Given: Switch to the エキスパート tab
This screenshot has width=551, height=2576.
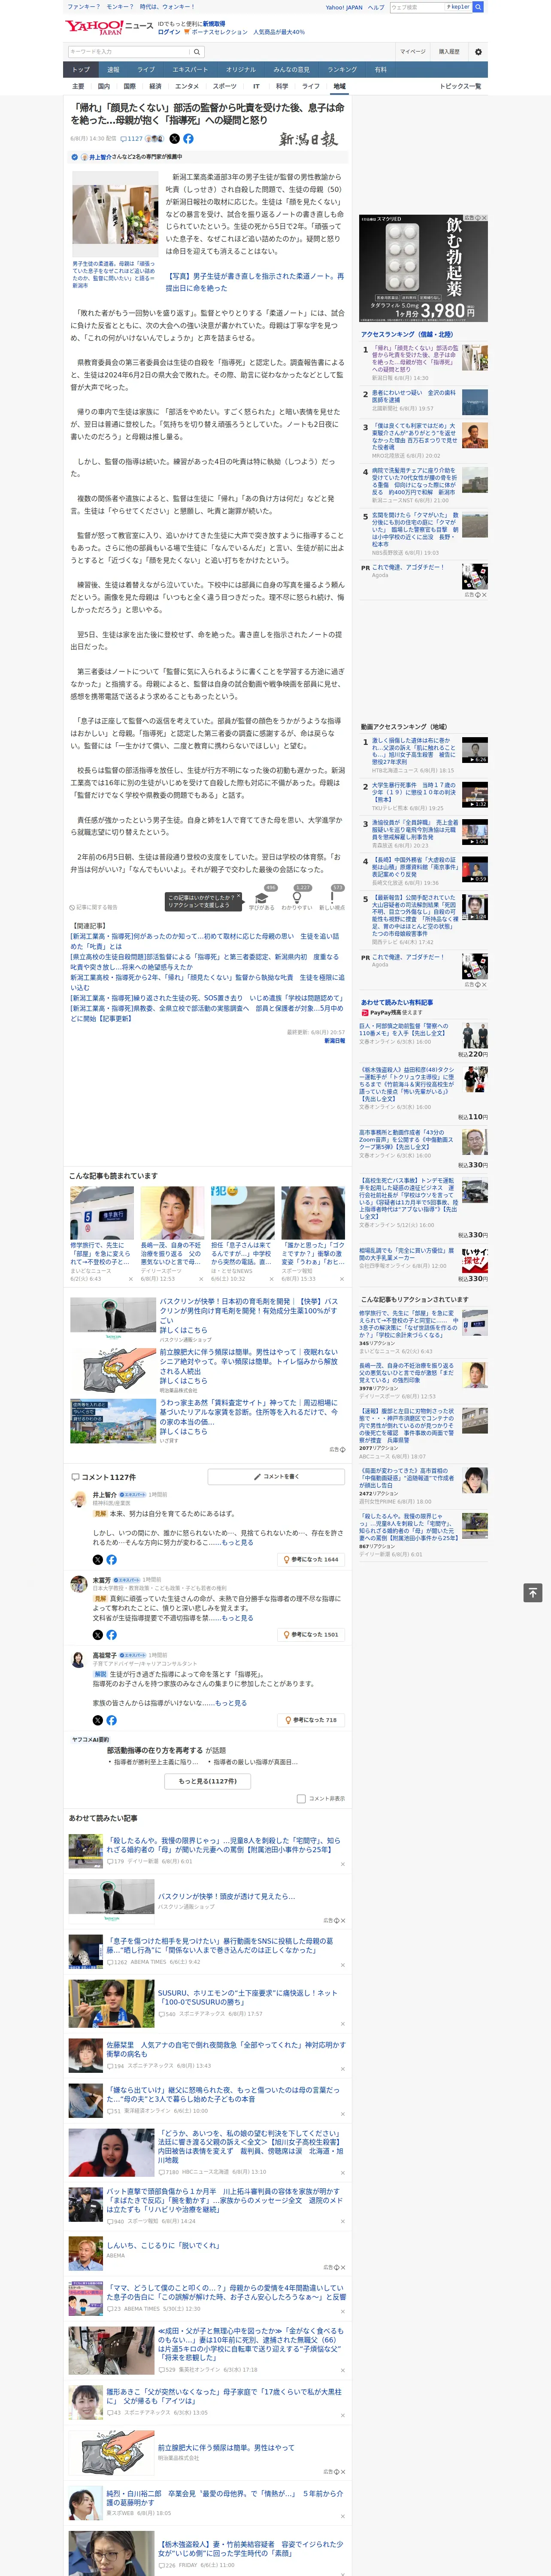Looking at the screenshot, I should pos(190,70).
